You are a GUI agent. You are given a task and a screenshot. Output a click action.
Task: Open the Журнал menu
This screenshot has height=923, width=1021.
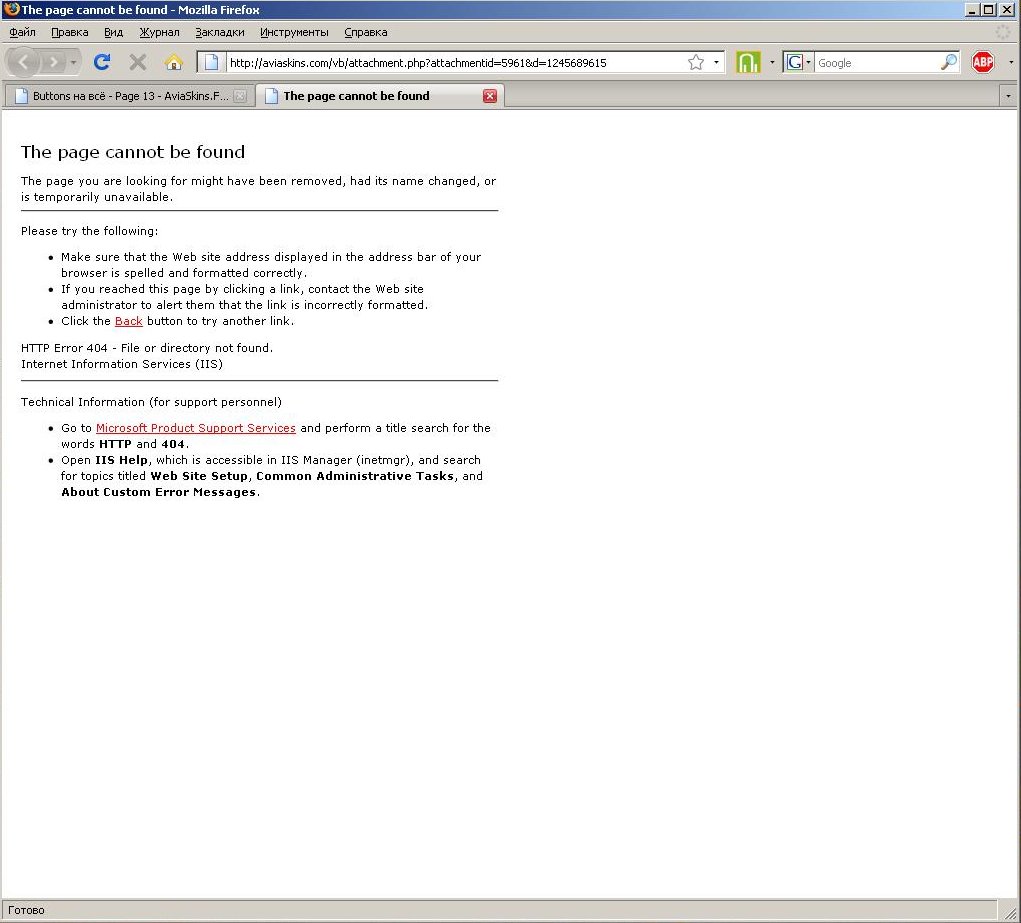click(159, 32)
